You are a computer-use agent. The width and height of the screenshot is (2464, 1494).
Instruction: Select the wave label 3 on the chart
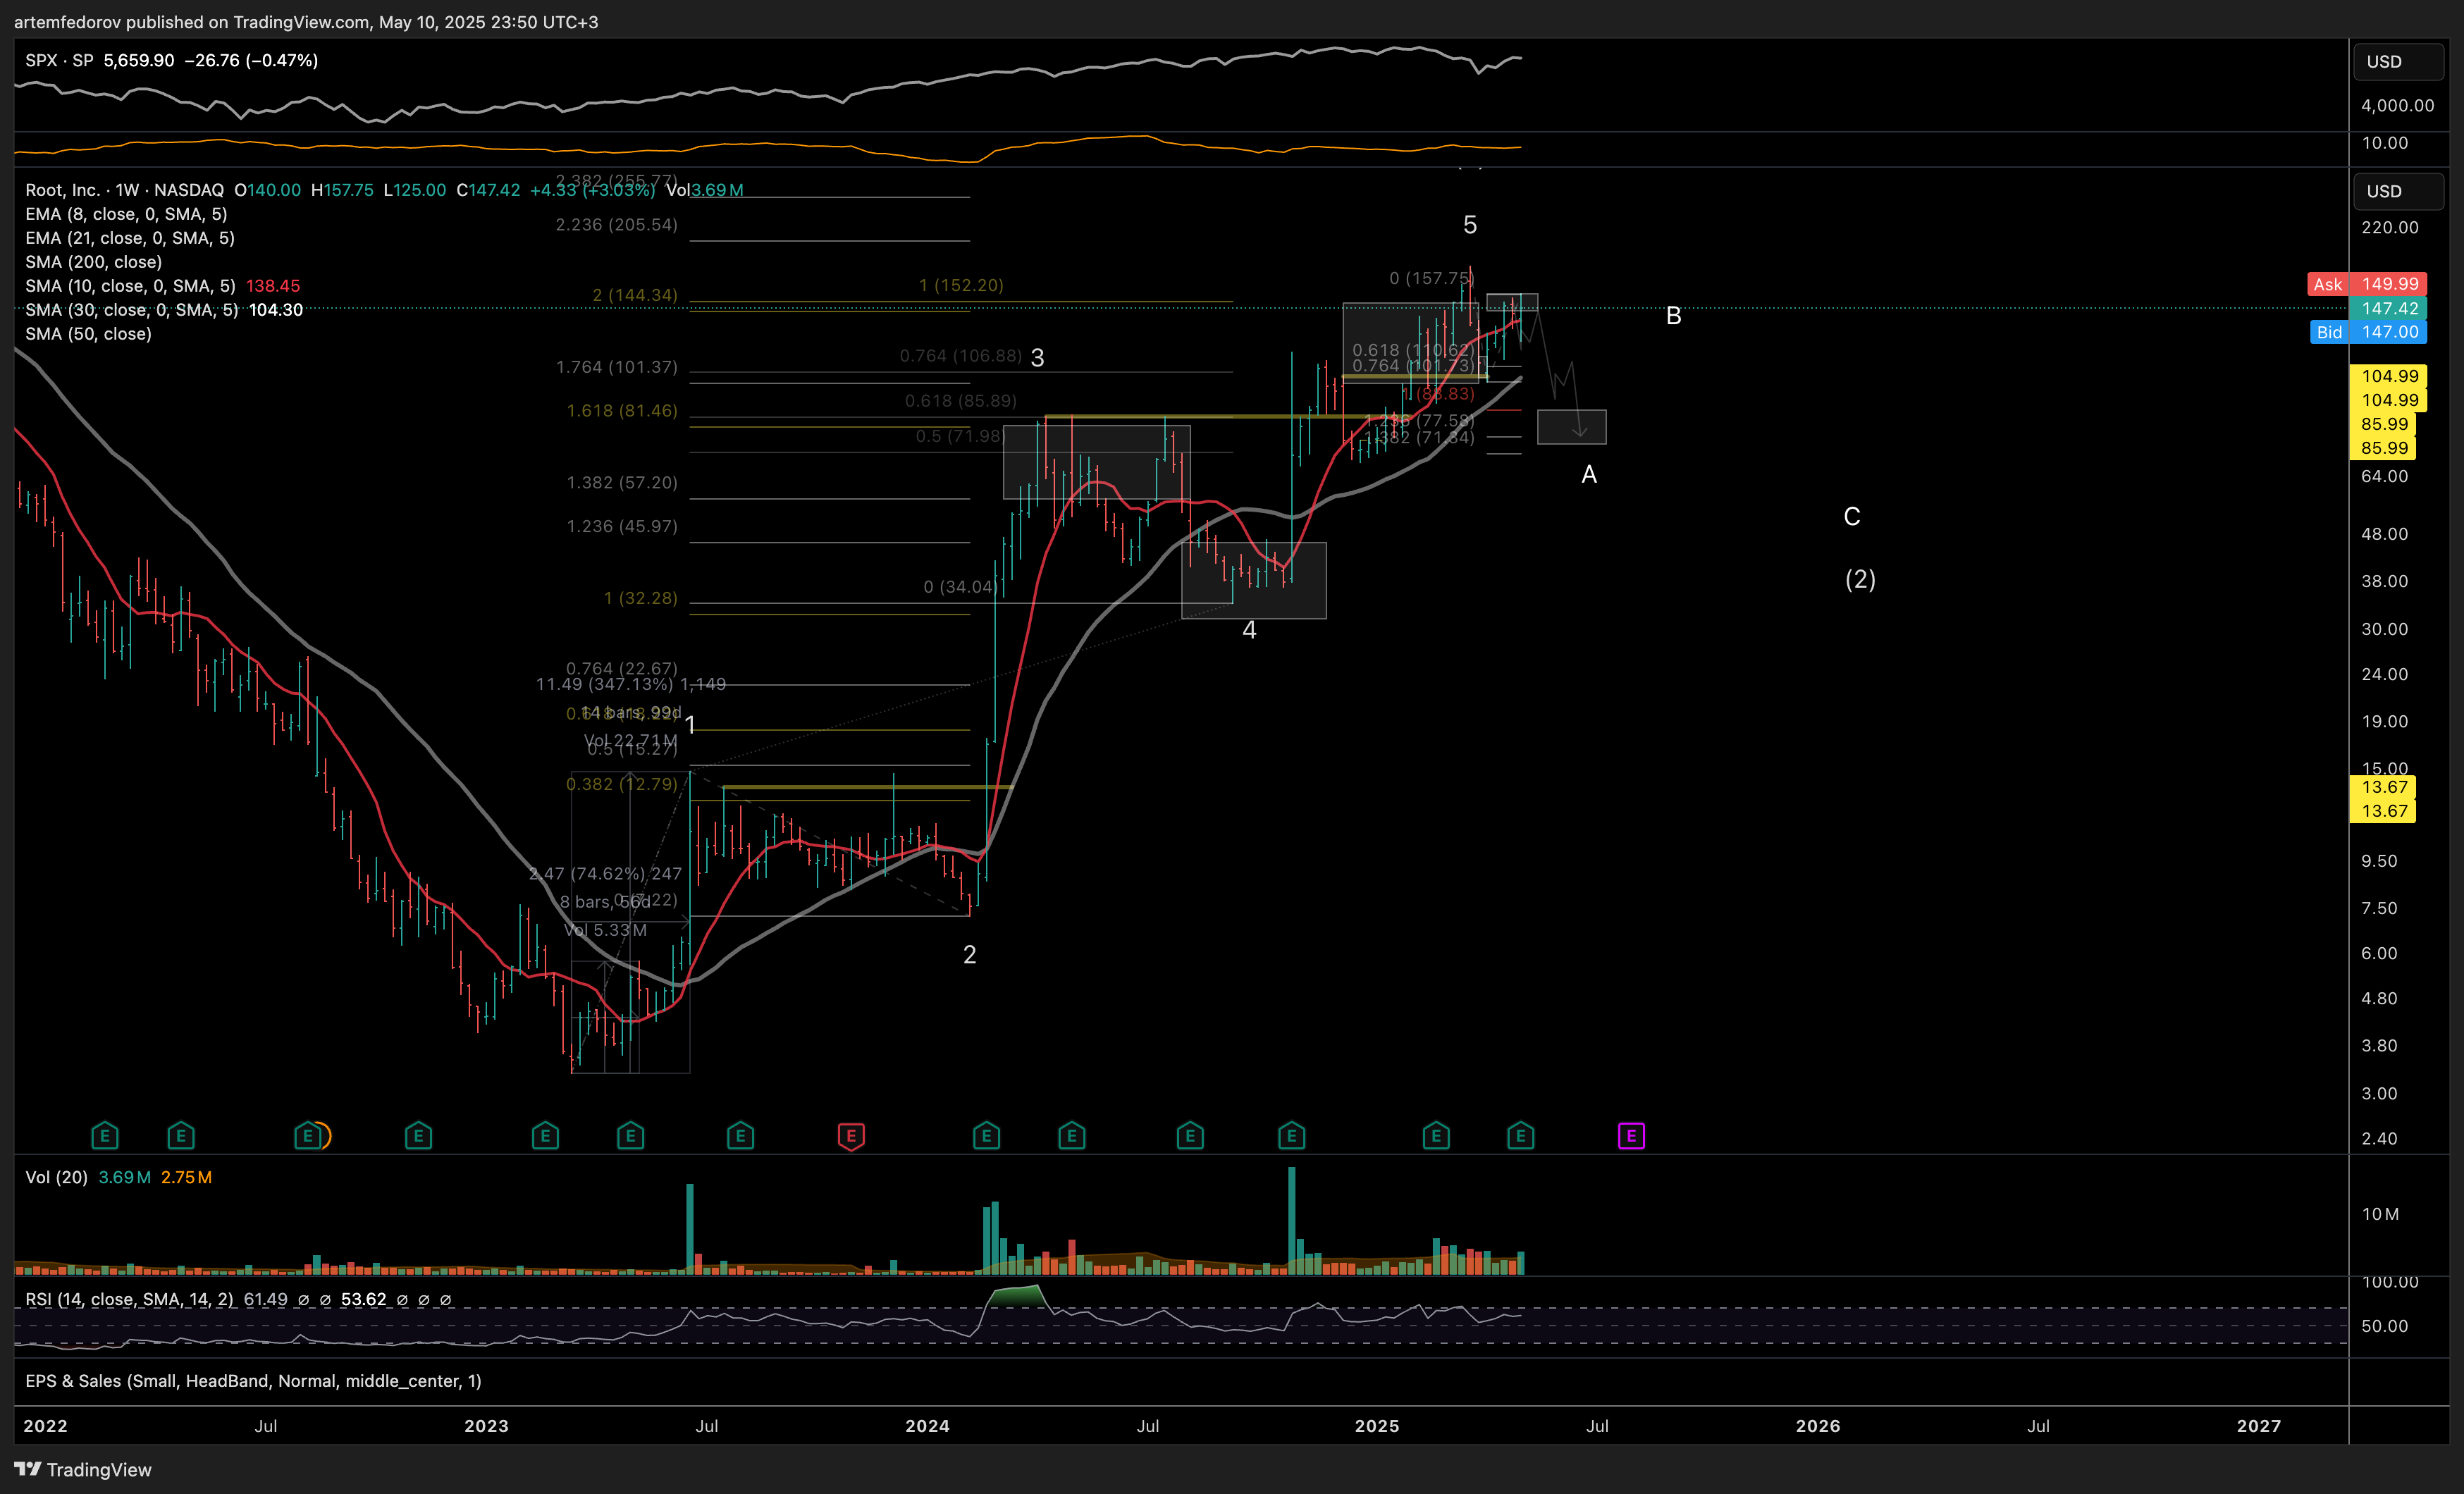click(1037, 357)
